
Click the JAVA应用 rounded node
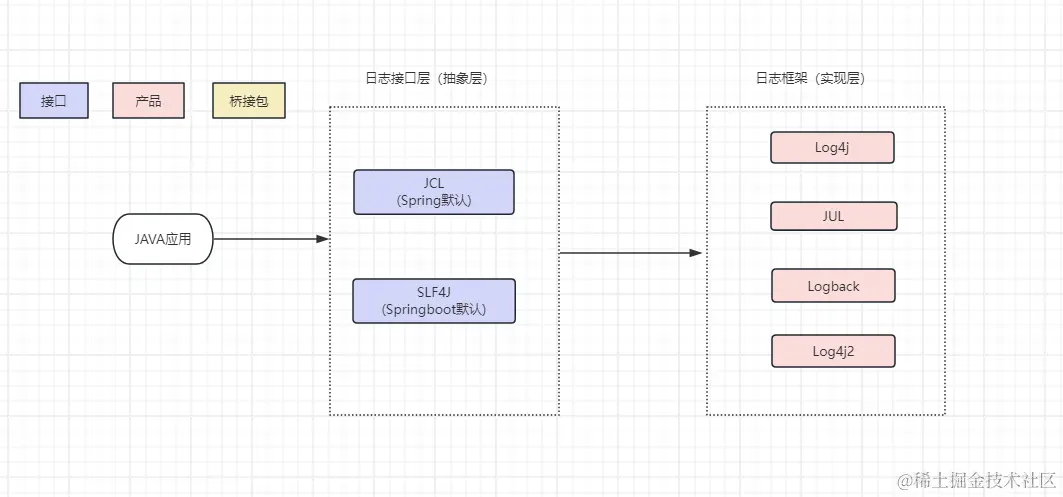163,239
